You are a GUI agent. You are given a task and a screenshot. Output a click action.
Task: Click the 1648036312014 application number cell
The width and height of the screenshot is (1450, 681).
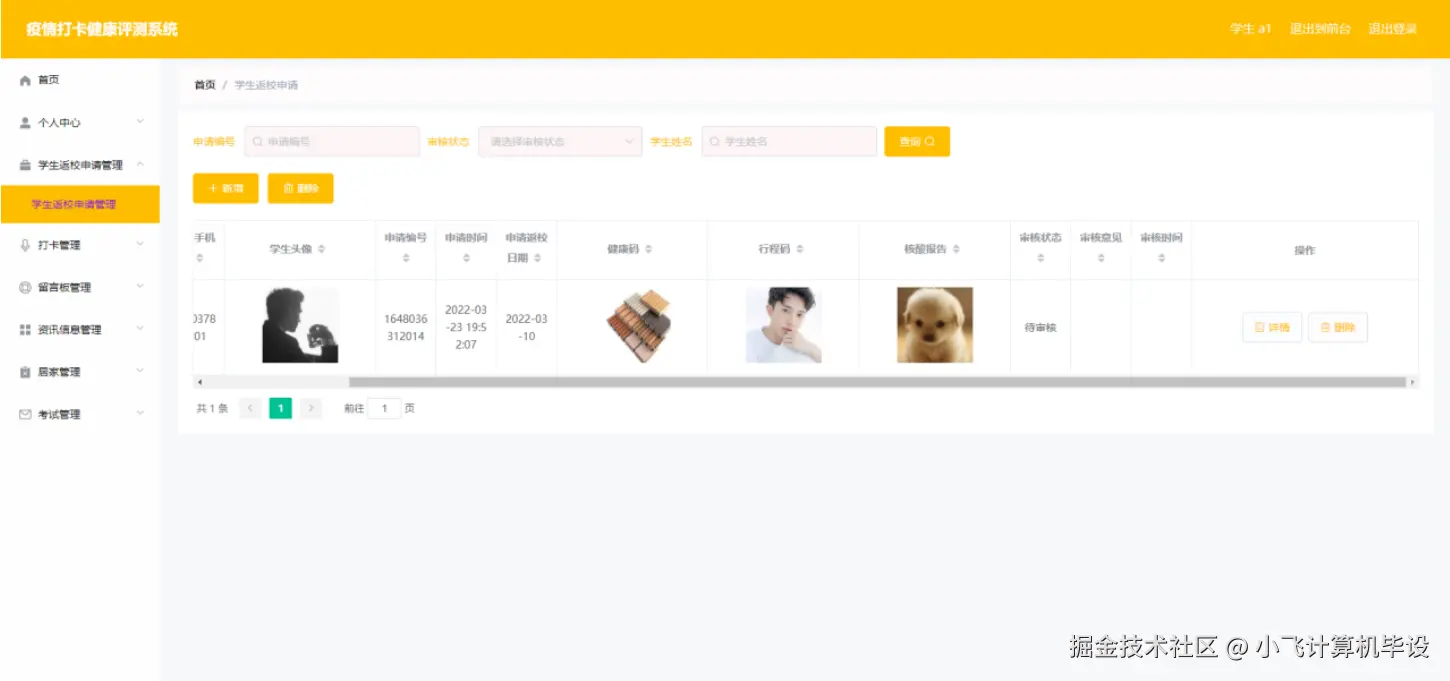pyautogui.click(x=406, y=327)
